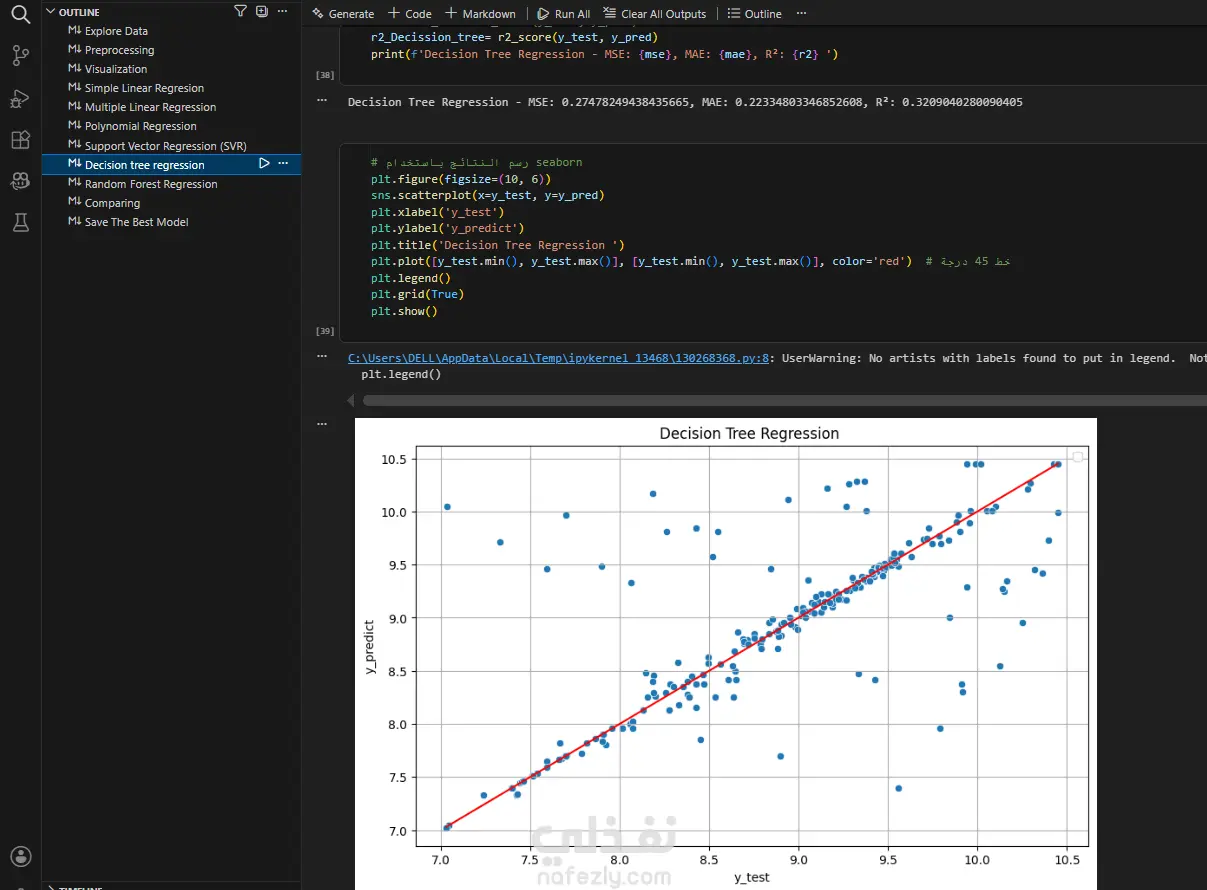Select Random Forest Regression in outline
1207x890 pixels.
(151, 184)
